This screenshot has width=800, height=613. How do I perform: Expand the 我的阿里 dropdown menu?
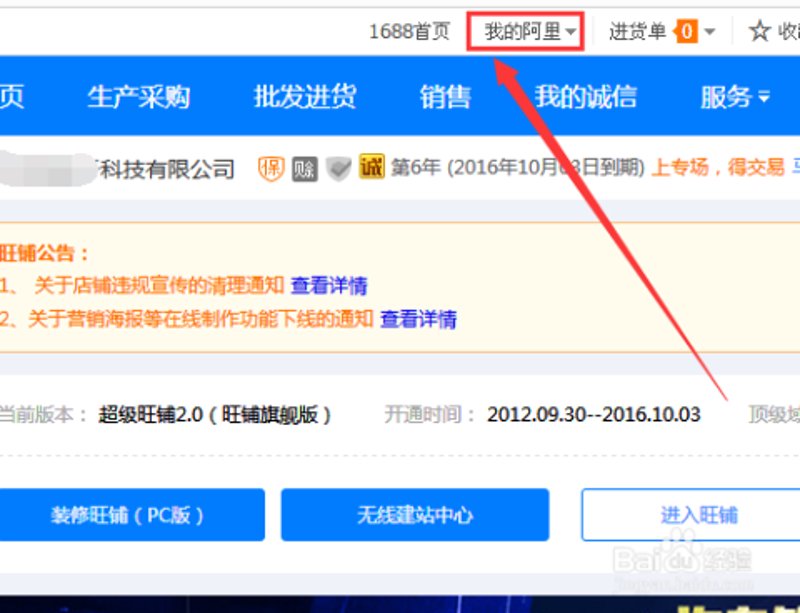pyautogui.click(x=530, y=32)
